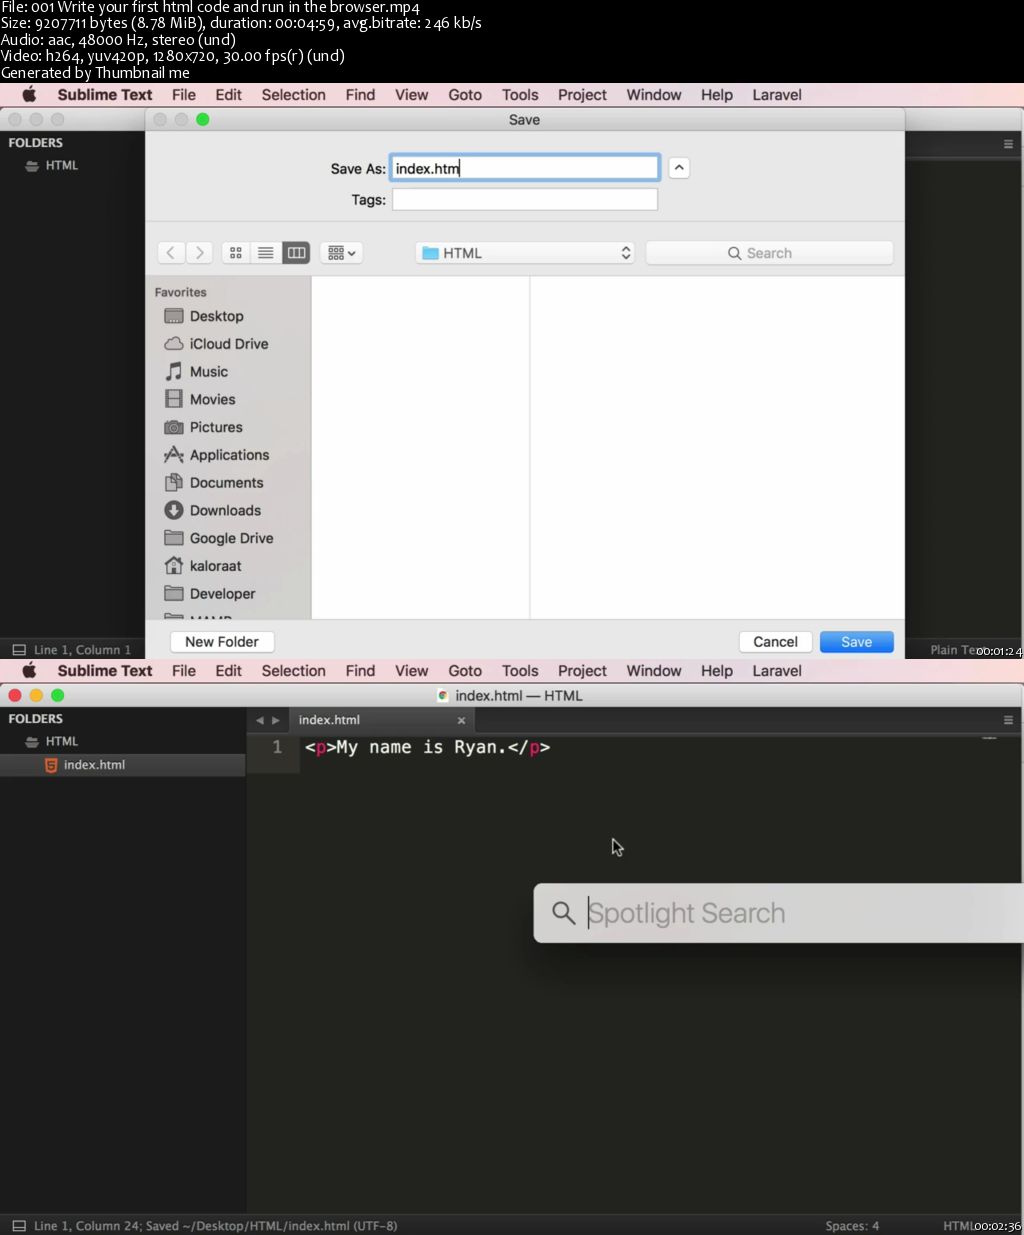Click line number 1 in the gutter

coord(277,747)
